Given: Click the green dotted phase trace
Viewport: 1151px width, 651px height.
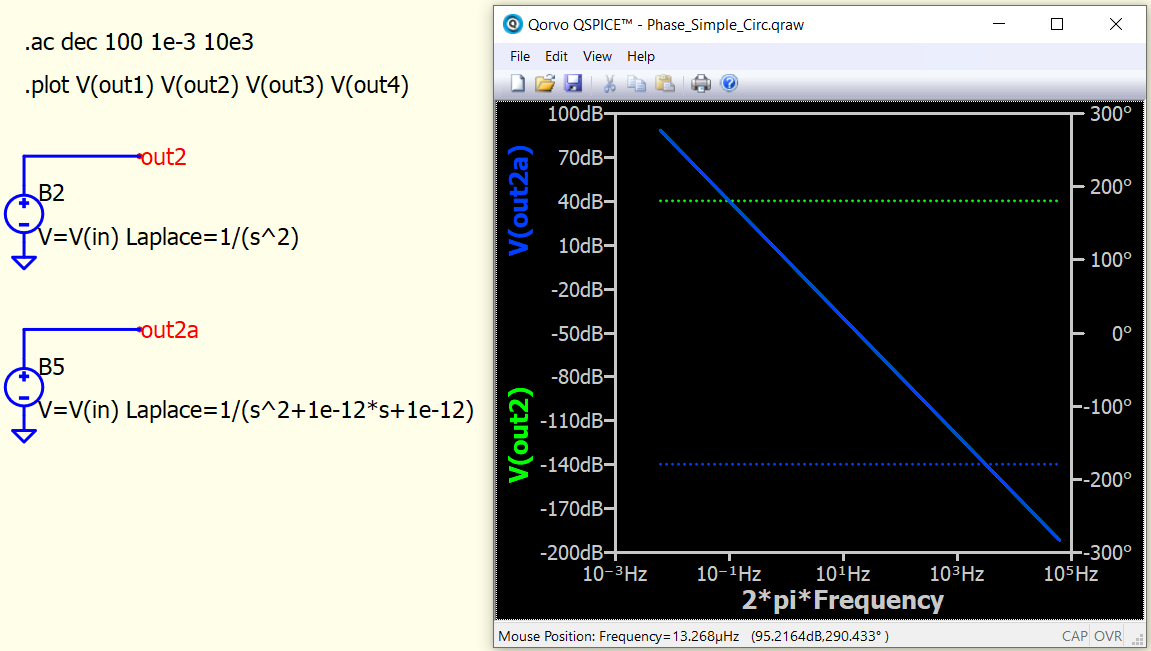Looking at the screenshot, I should coord(859,200).
